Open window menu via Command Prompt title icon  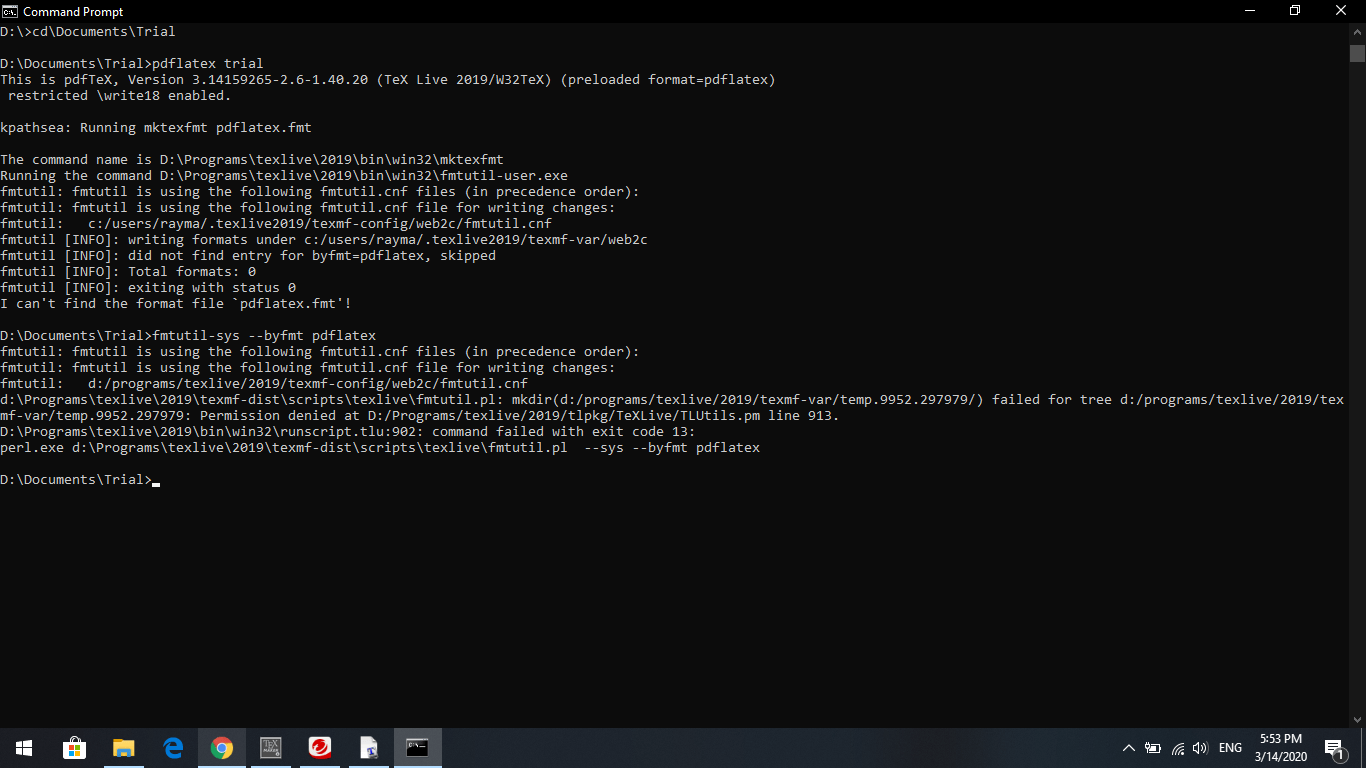(10, 11)
